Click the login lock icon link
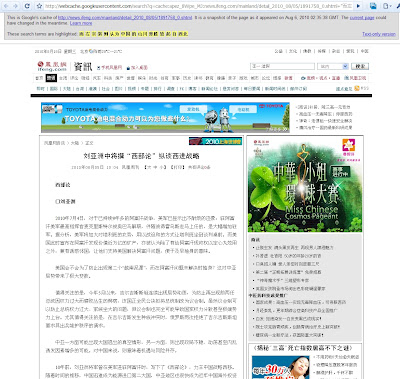 [128, 68]
